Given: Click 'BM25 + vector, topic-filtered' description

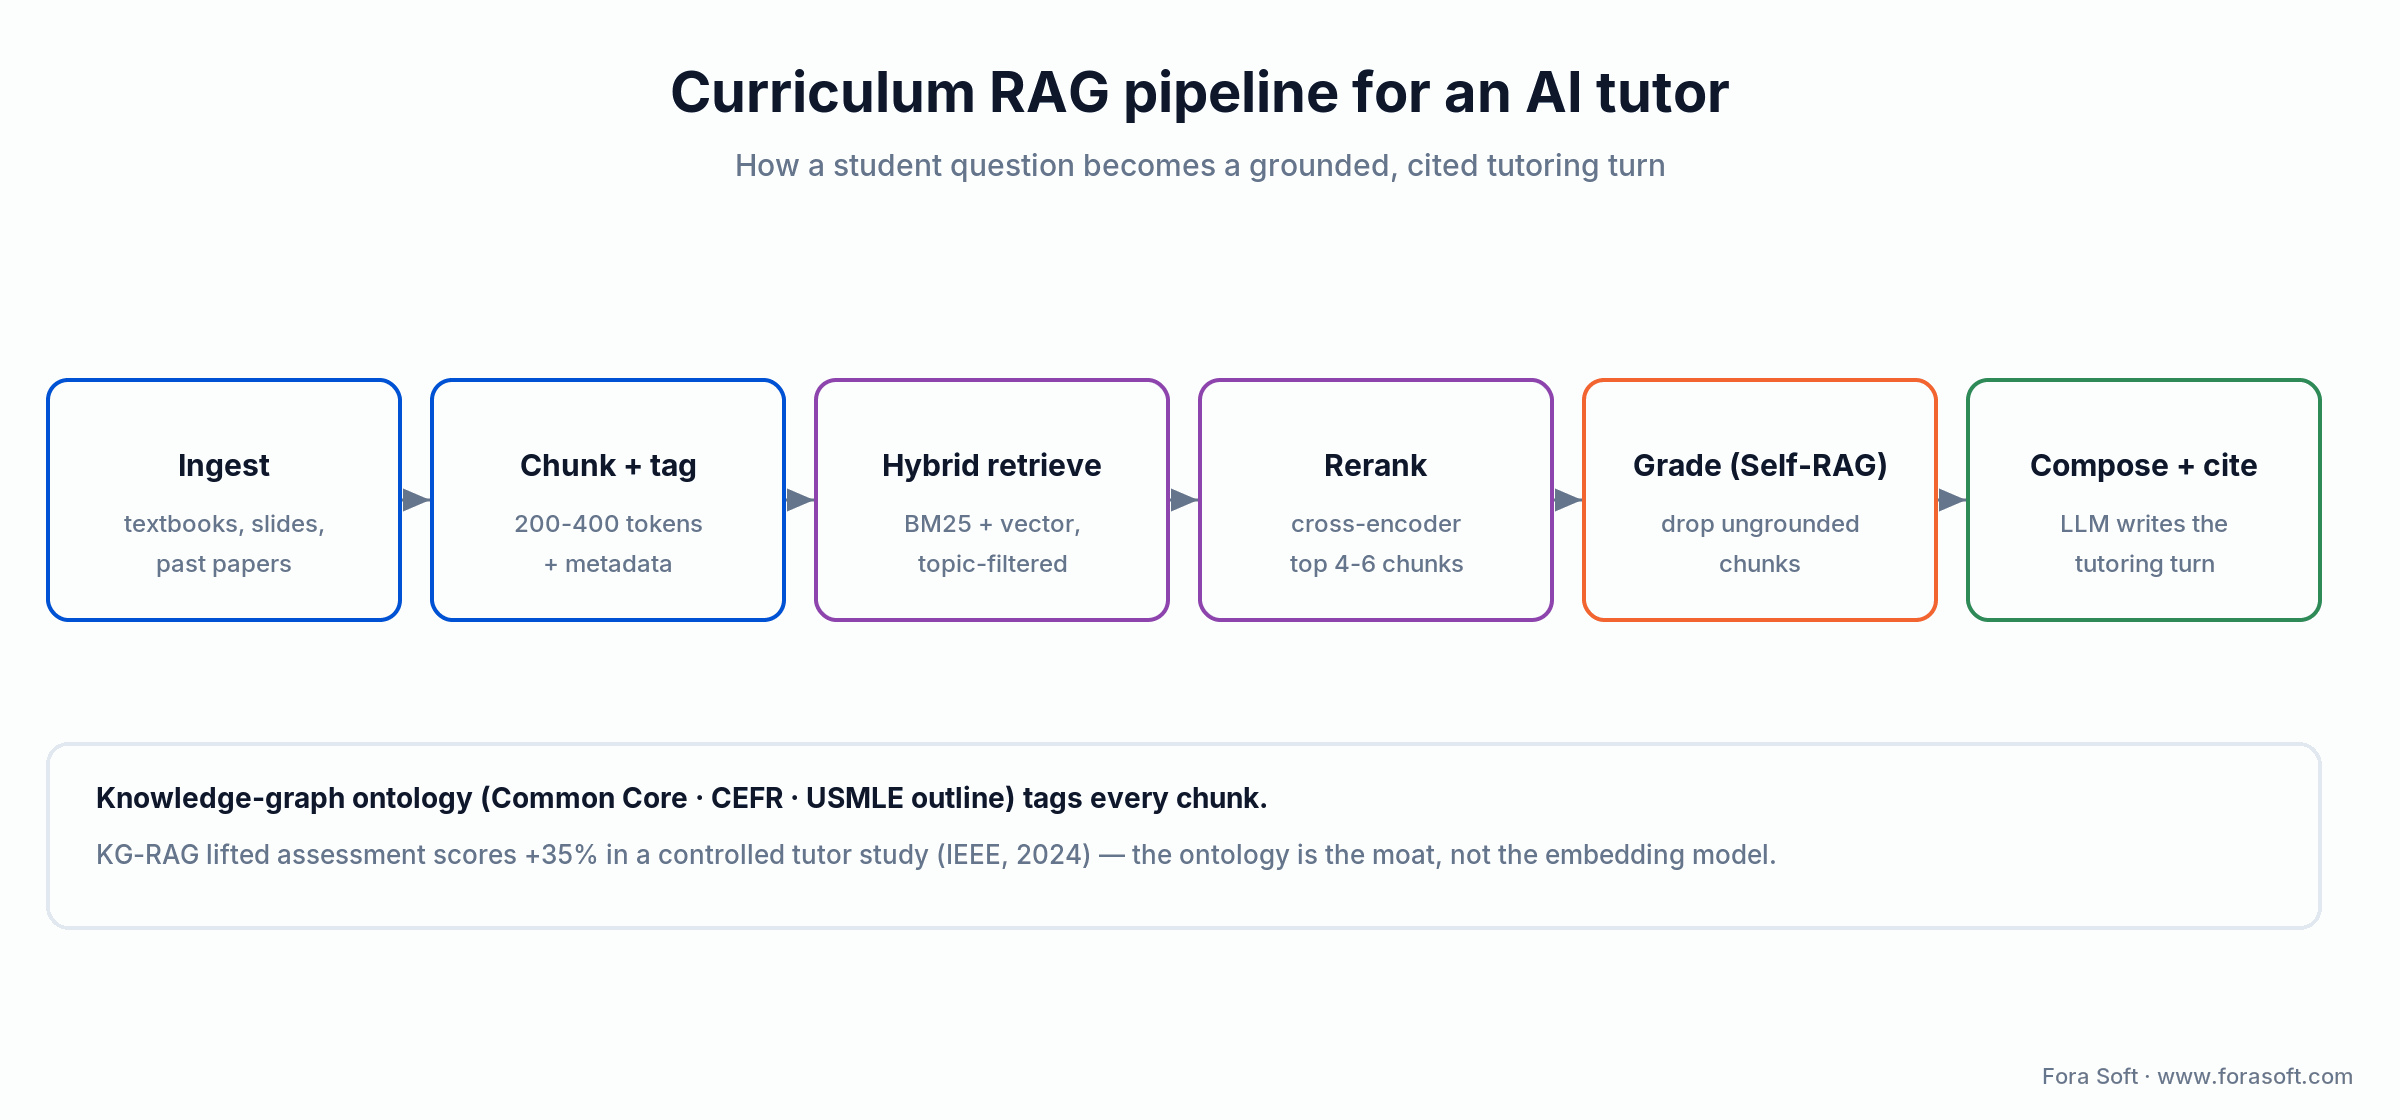Looking at the screenshot, I should pos(992,544).
